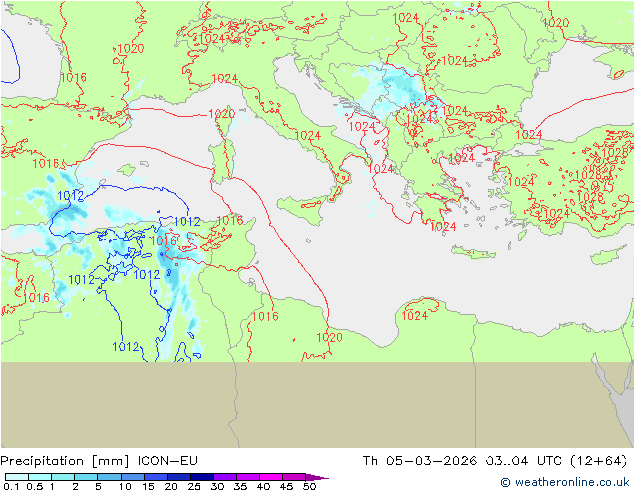Screen dimensions: 634x490
Task: Click the legend swatch between 5 and 10
Action: 109,477
